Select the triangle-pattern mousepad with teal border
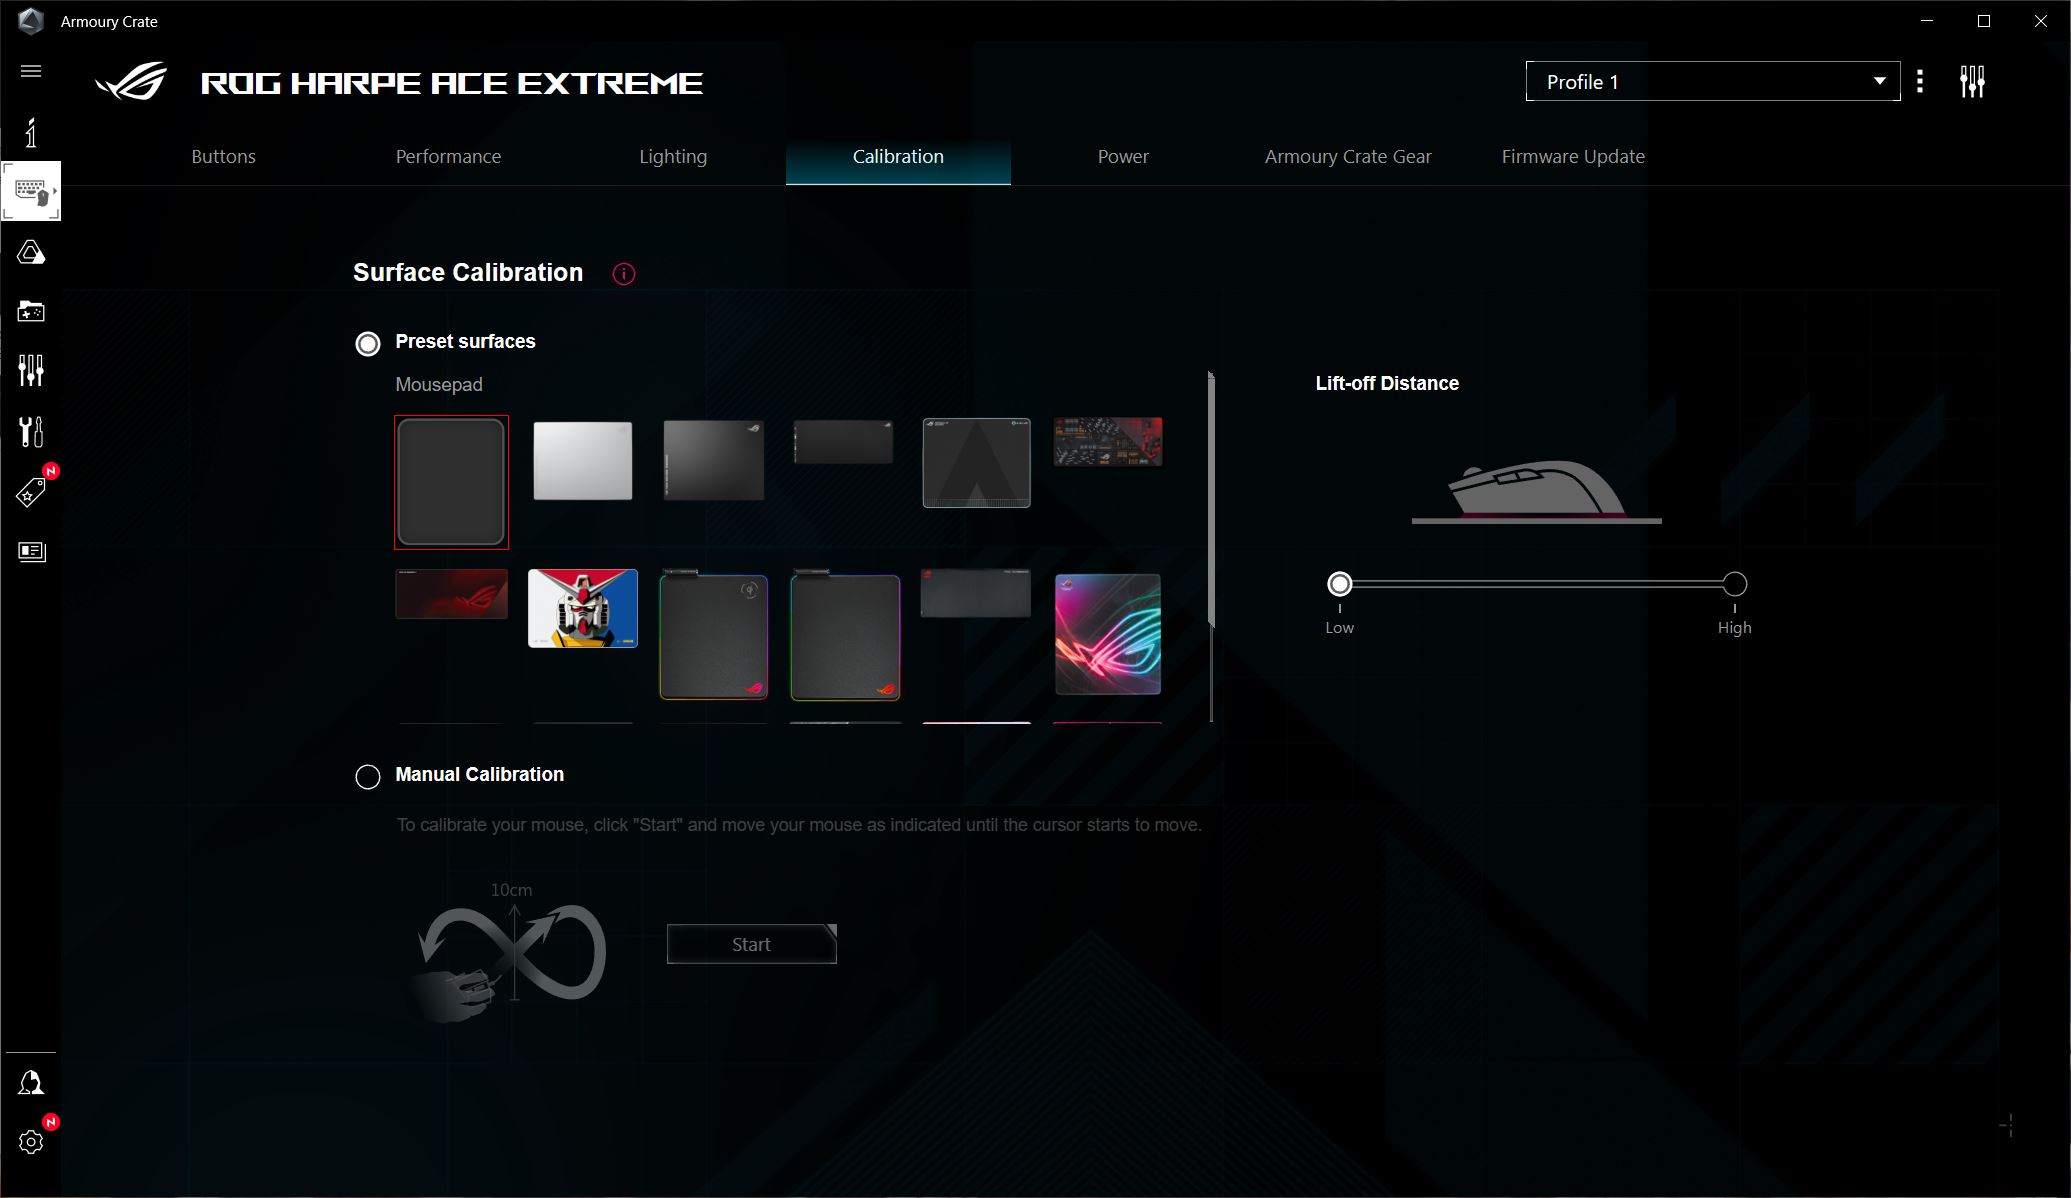This screenshot has width=2071, height=1198. 976,463
